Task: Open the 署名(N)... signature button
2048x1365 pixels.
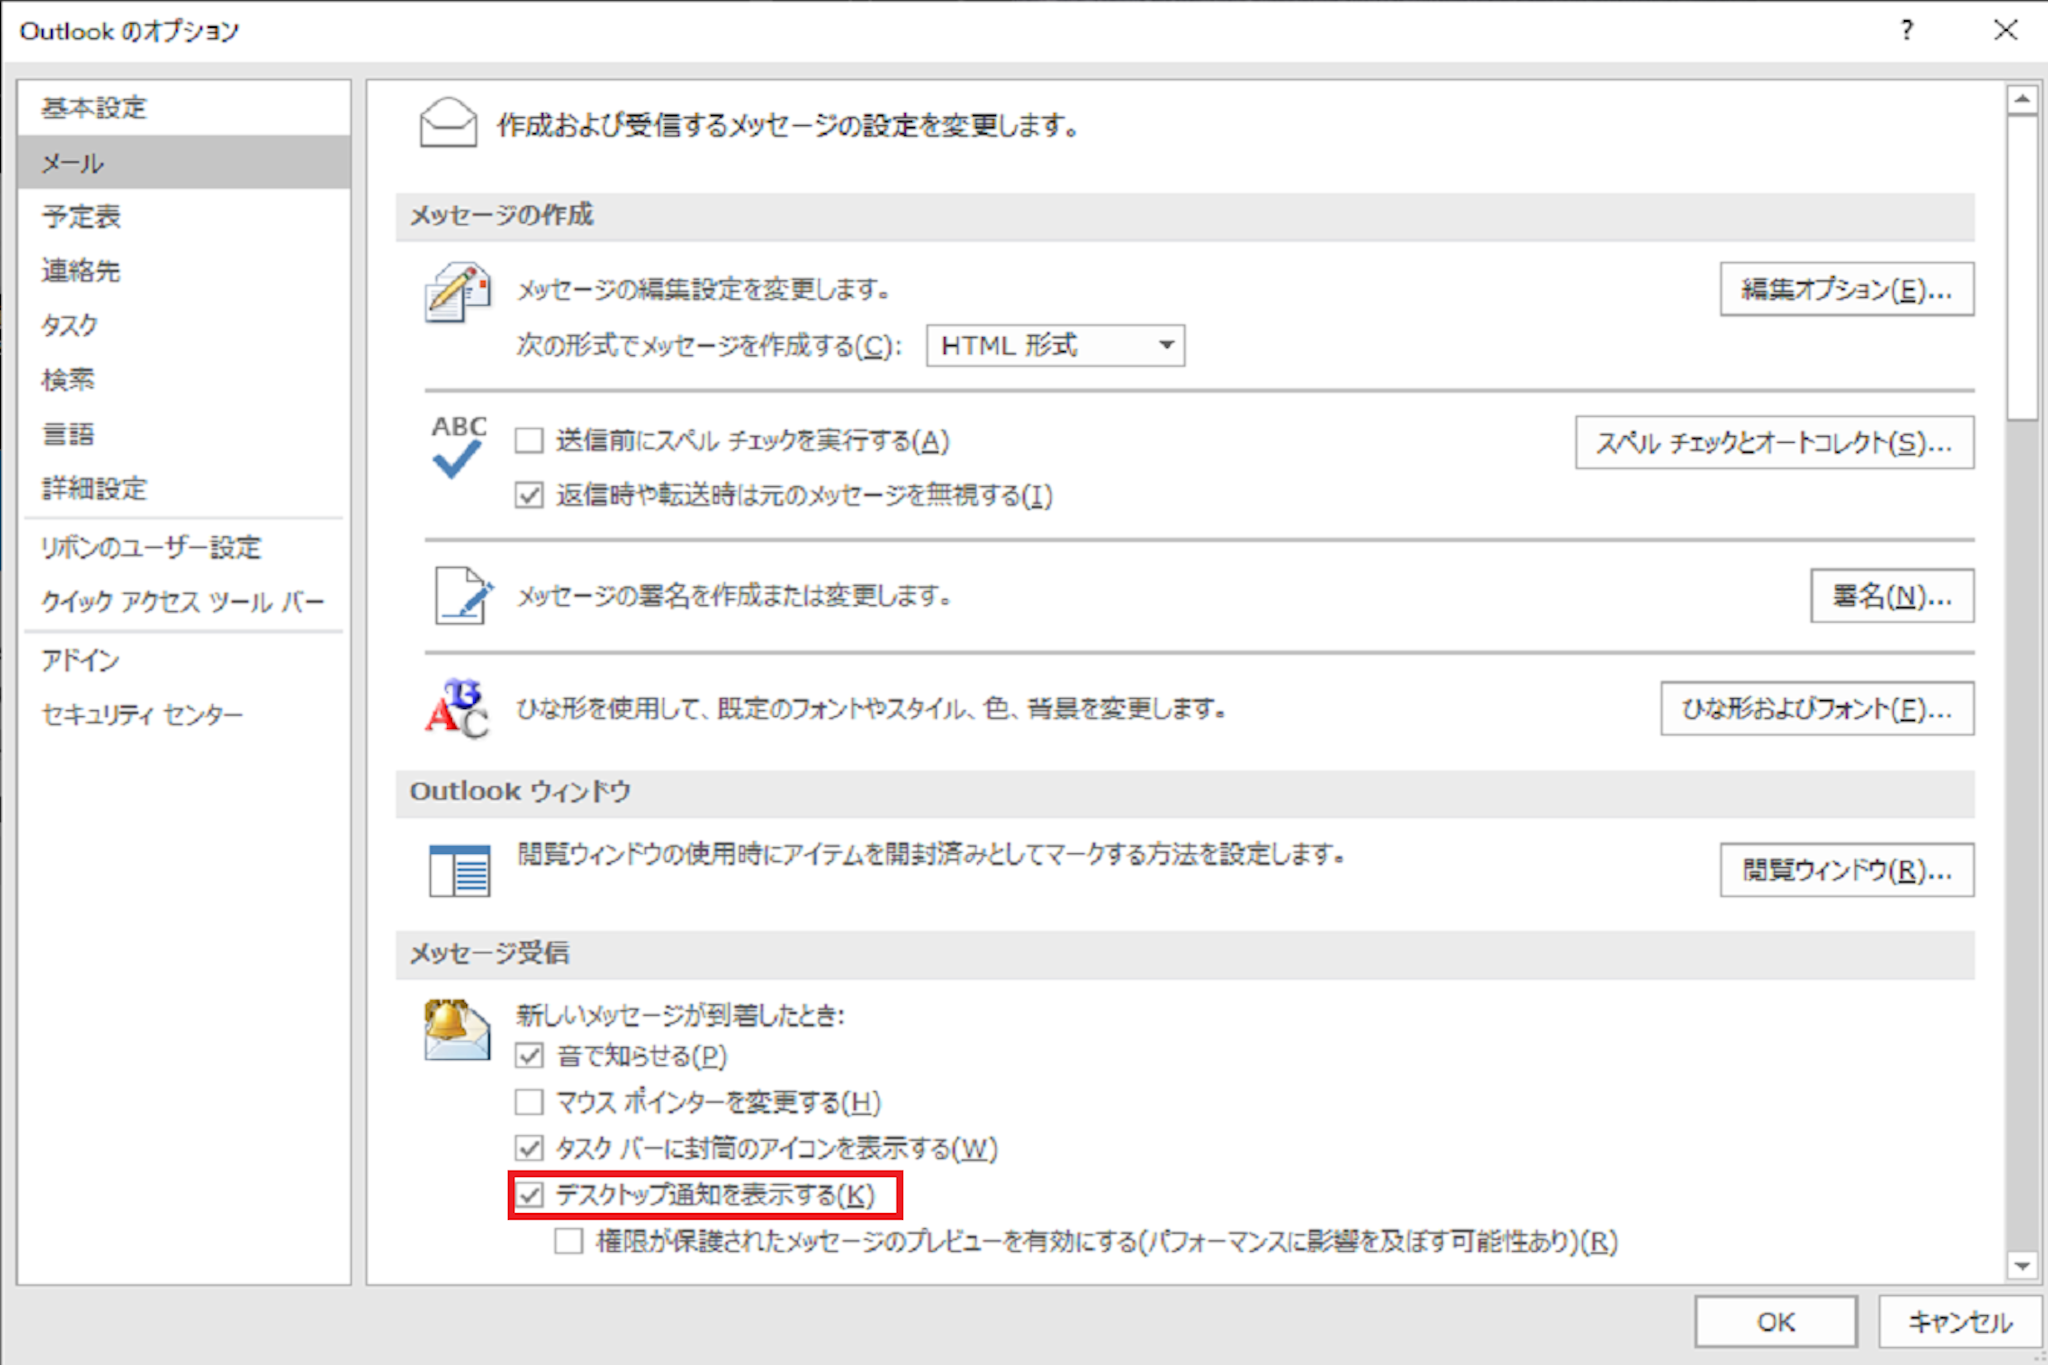Action: [x=1891, y=597]
